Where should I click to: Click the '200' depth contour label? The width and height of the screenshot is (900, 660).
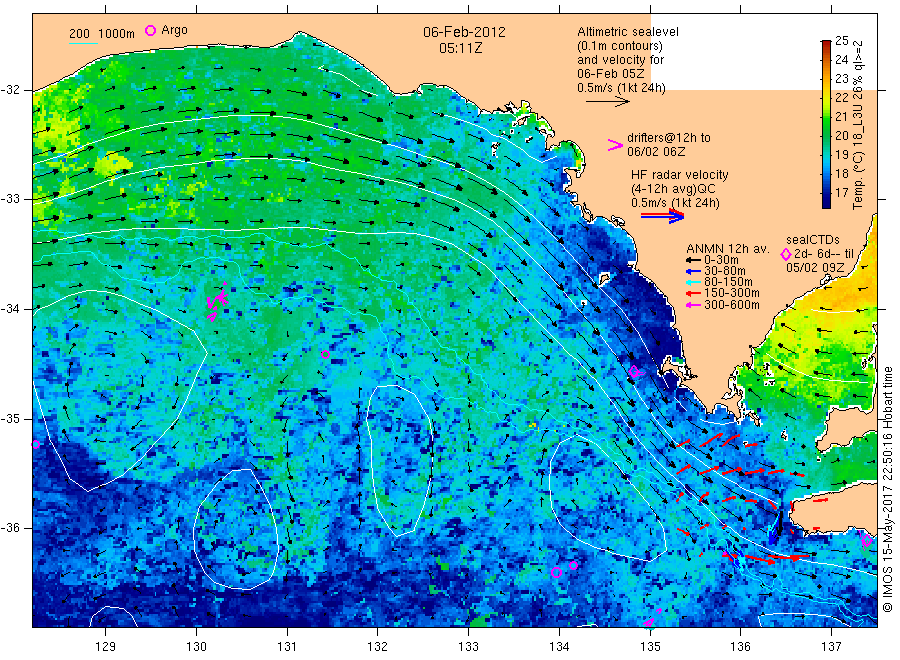click(79, 33)
